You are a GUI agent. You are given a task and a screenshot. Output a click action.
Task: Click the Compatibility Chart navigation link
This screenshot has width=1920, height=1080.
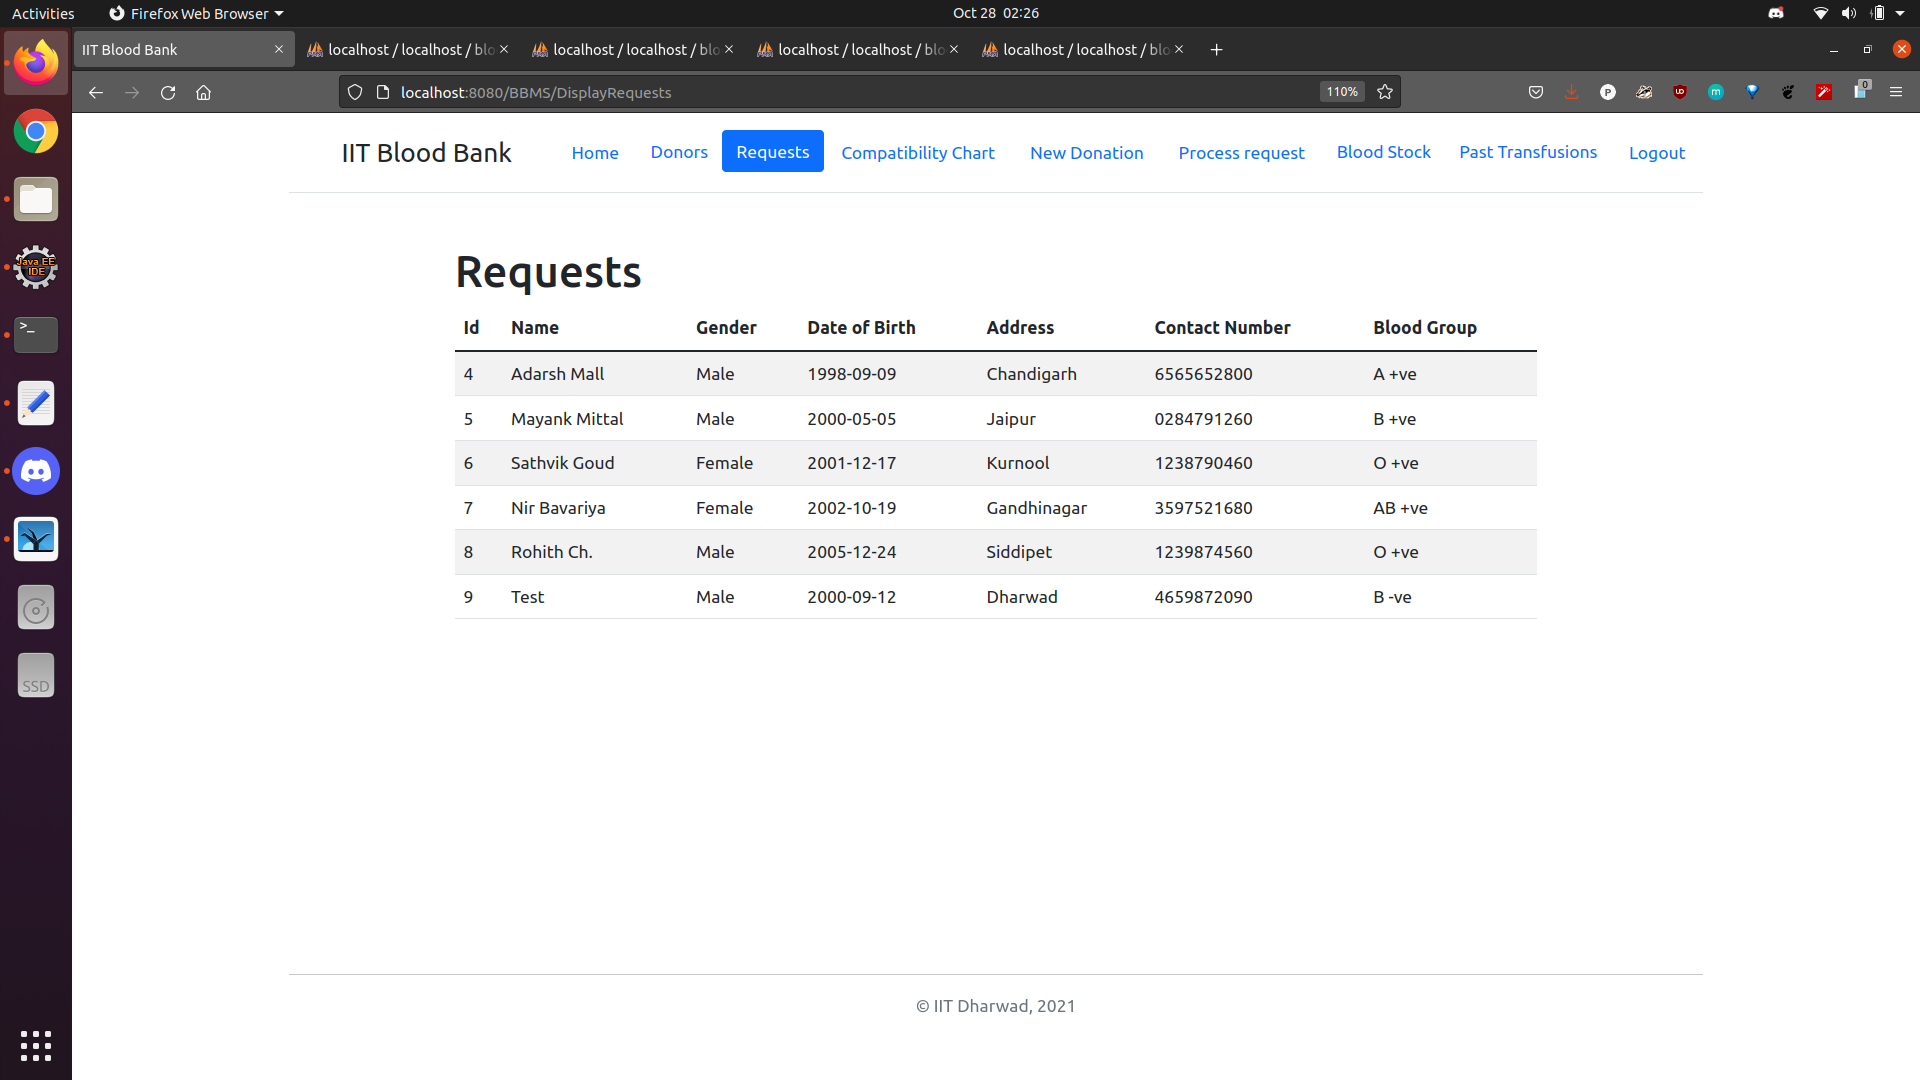point(919,152)
